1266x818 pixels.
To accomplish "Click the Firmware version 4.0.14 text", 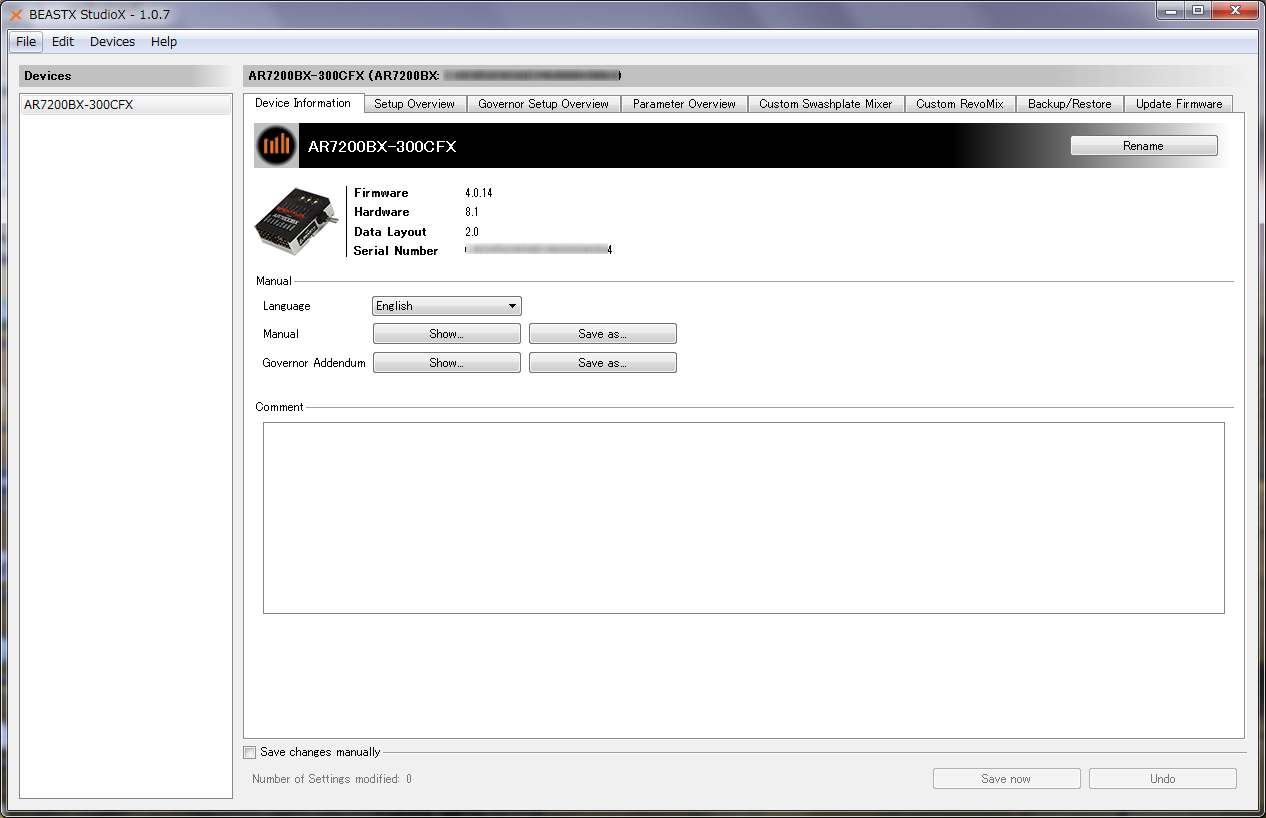I will click(478, 193).
